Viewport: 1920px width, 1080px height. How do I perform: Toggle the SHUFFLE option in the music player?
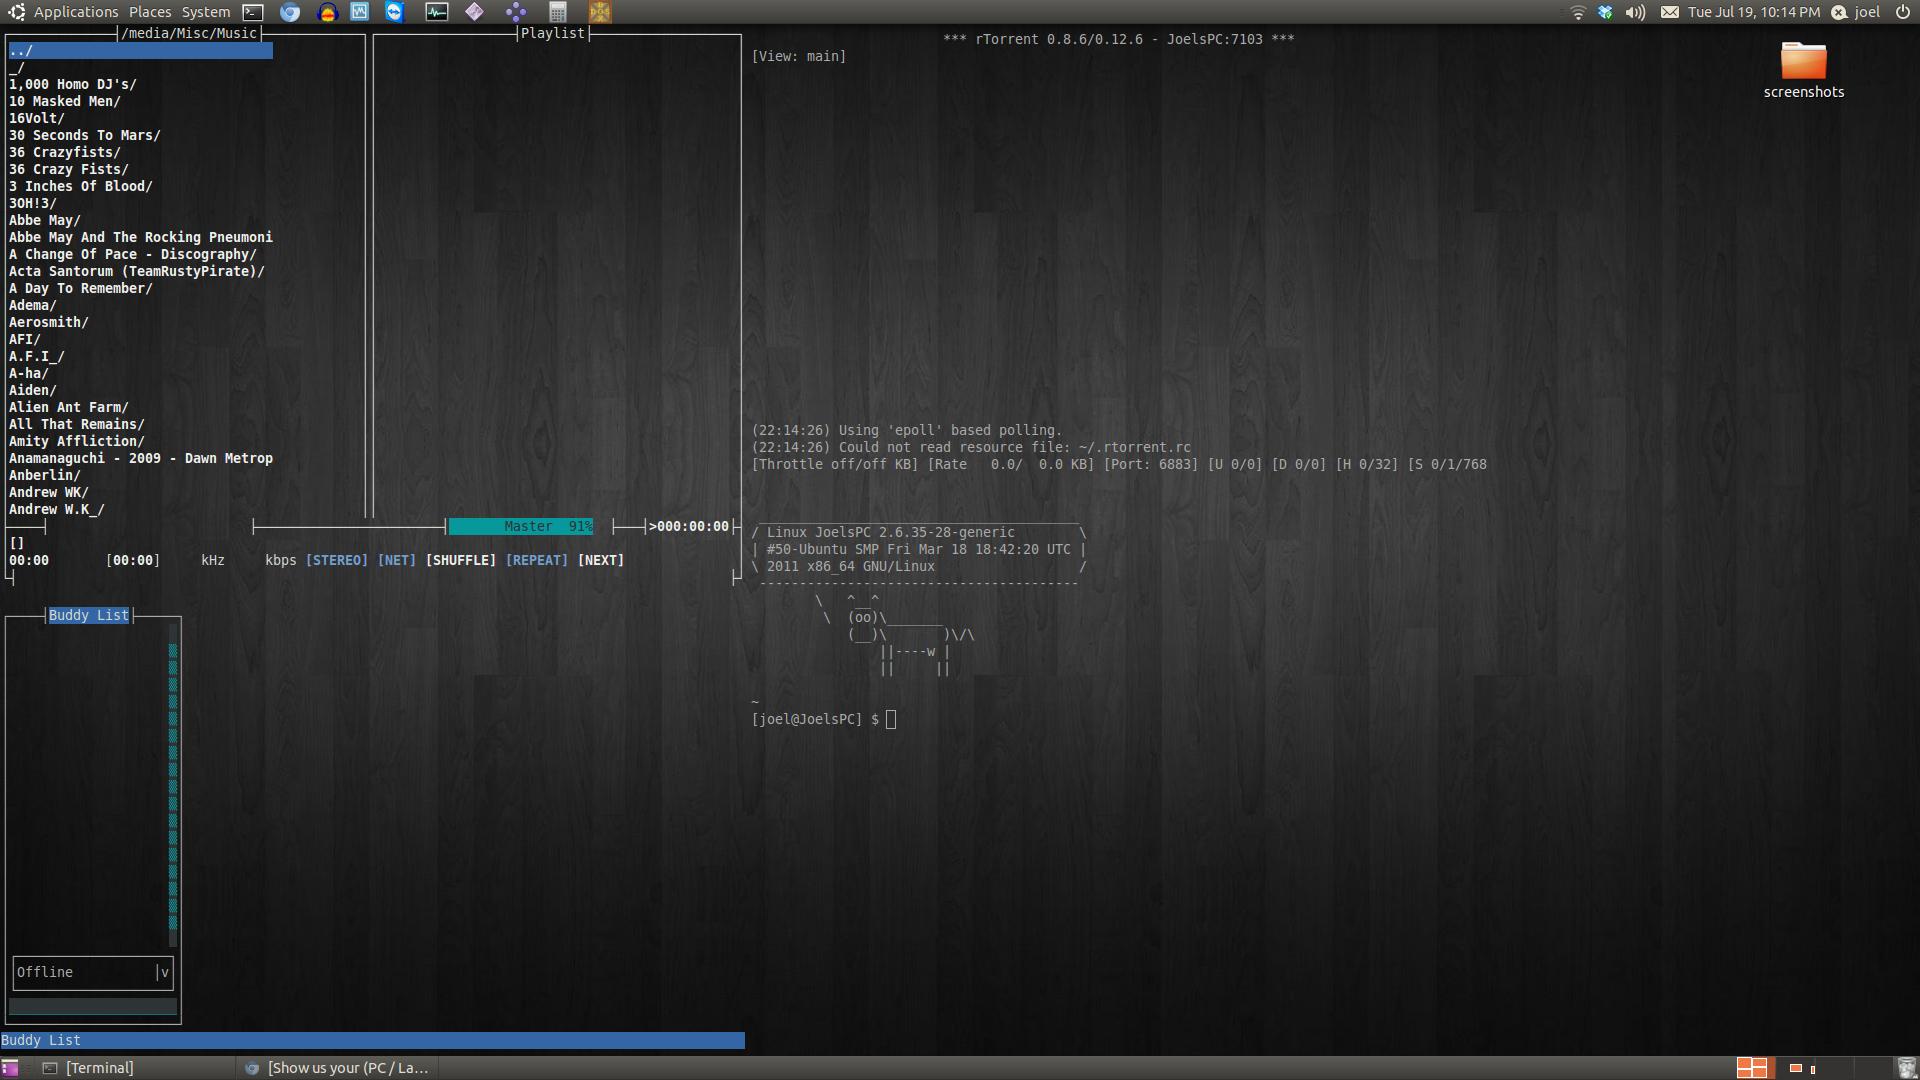pyautogui.click(x=461, y=560)
